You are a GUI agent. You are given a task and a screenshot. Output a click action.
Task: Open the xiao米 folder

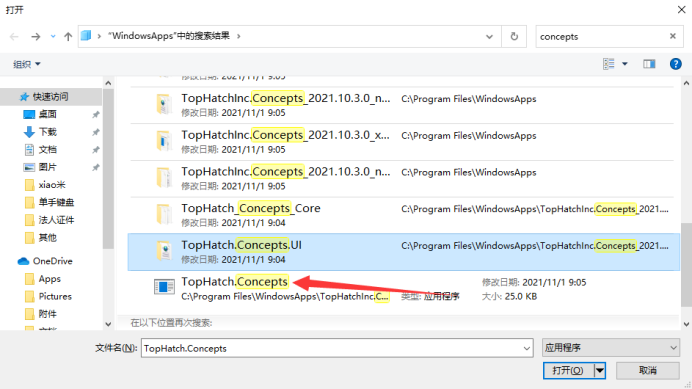(x=52, y=185)
